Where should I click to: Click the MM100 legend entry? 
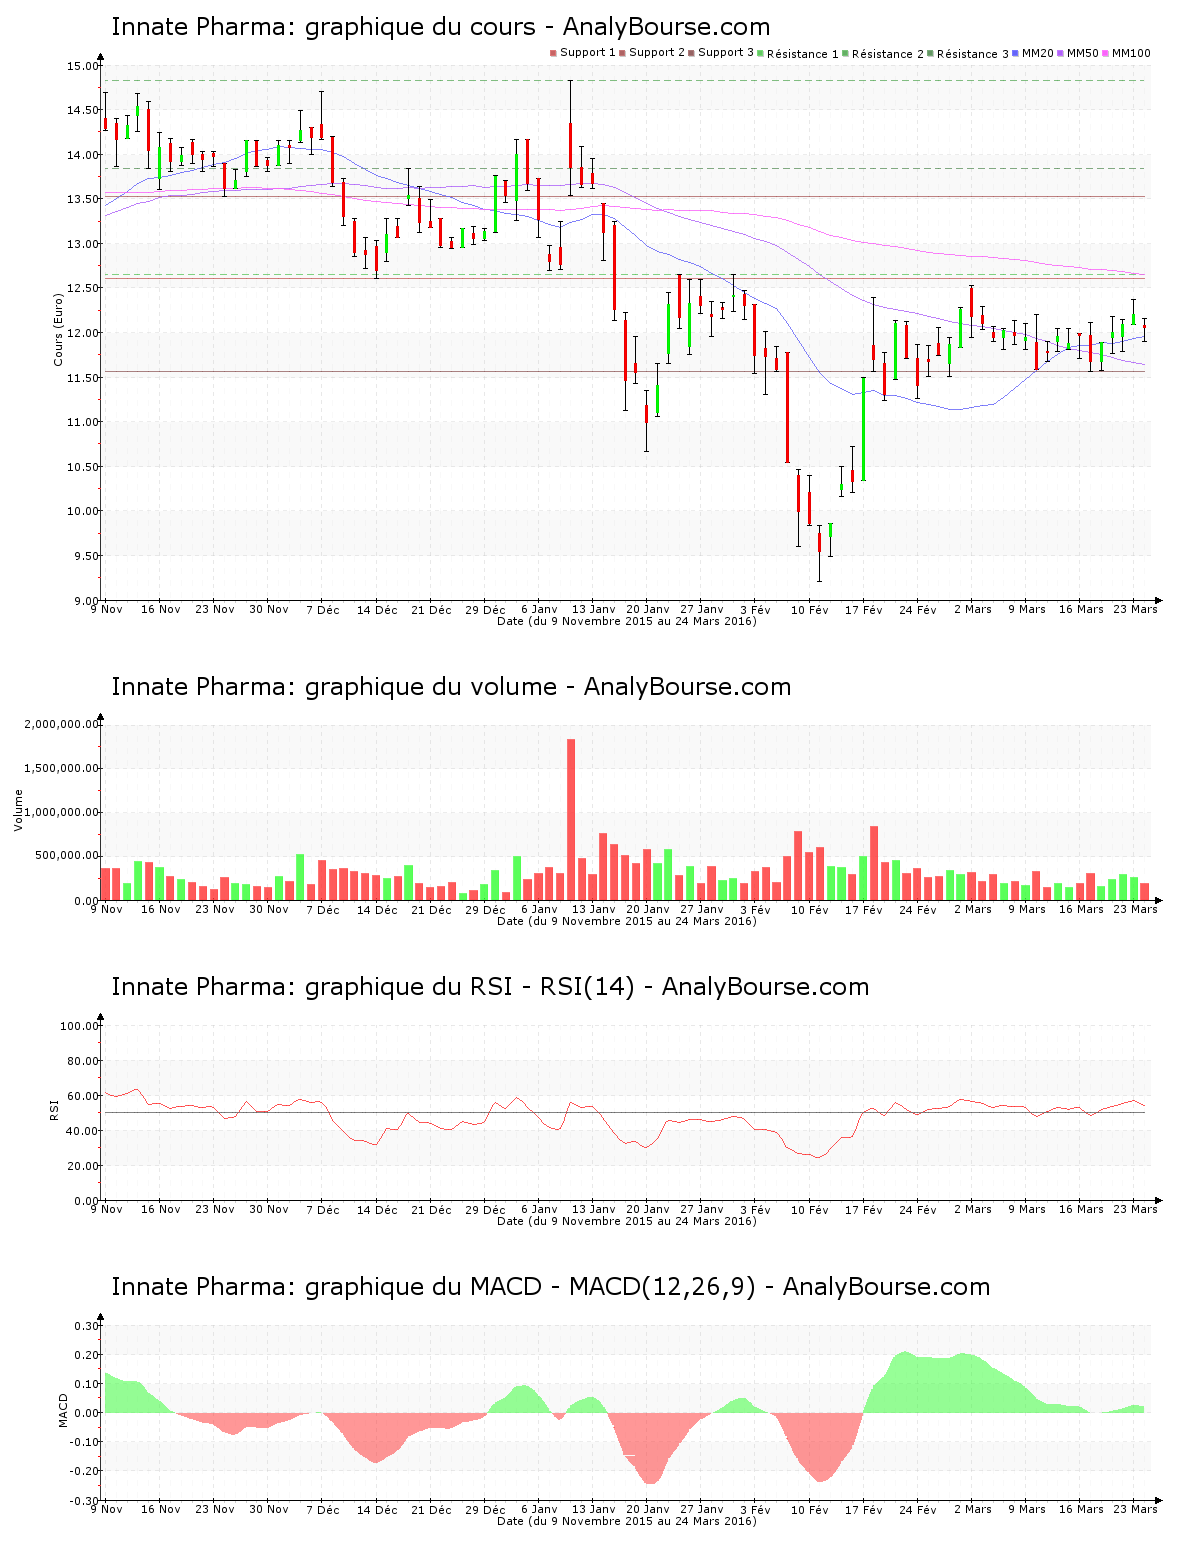point(1125,53)
